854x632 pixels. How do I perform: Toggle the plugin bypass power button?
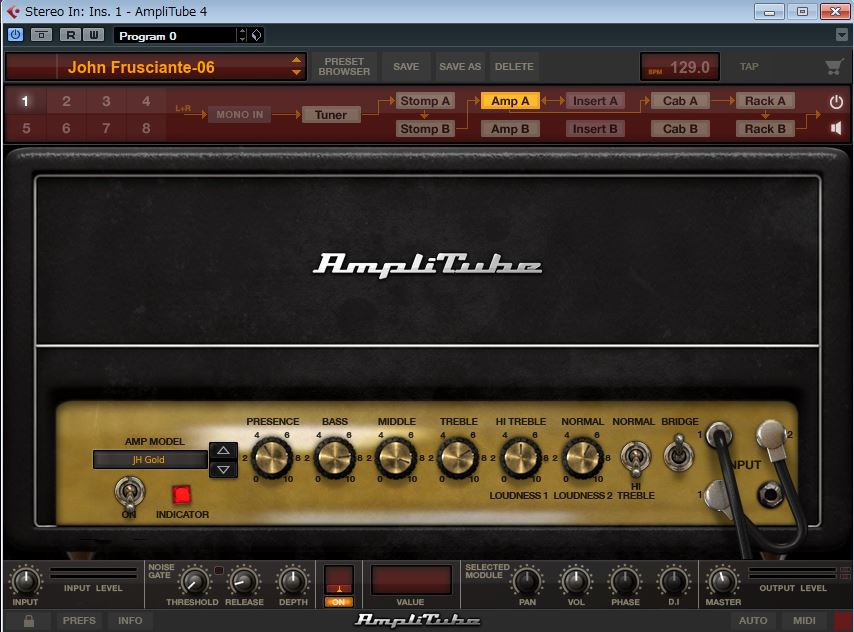pos(15,35)
